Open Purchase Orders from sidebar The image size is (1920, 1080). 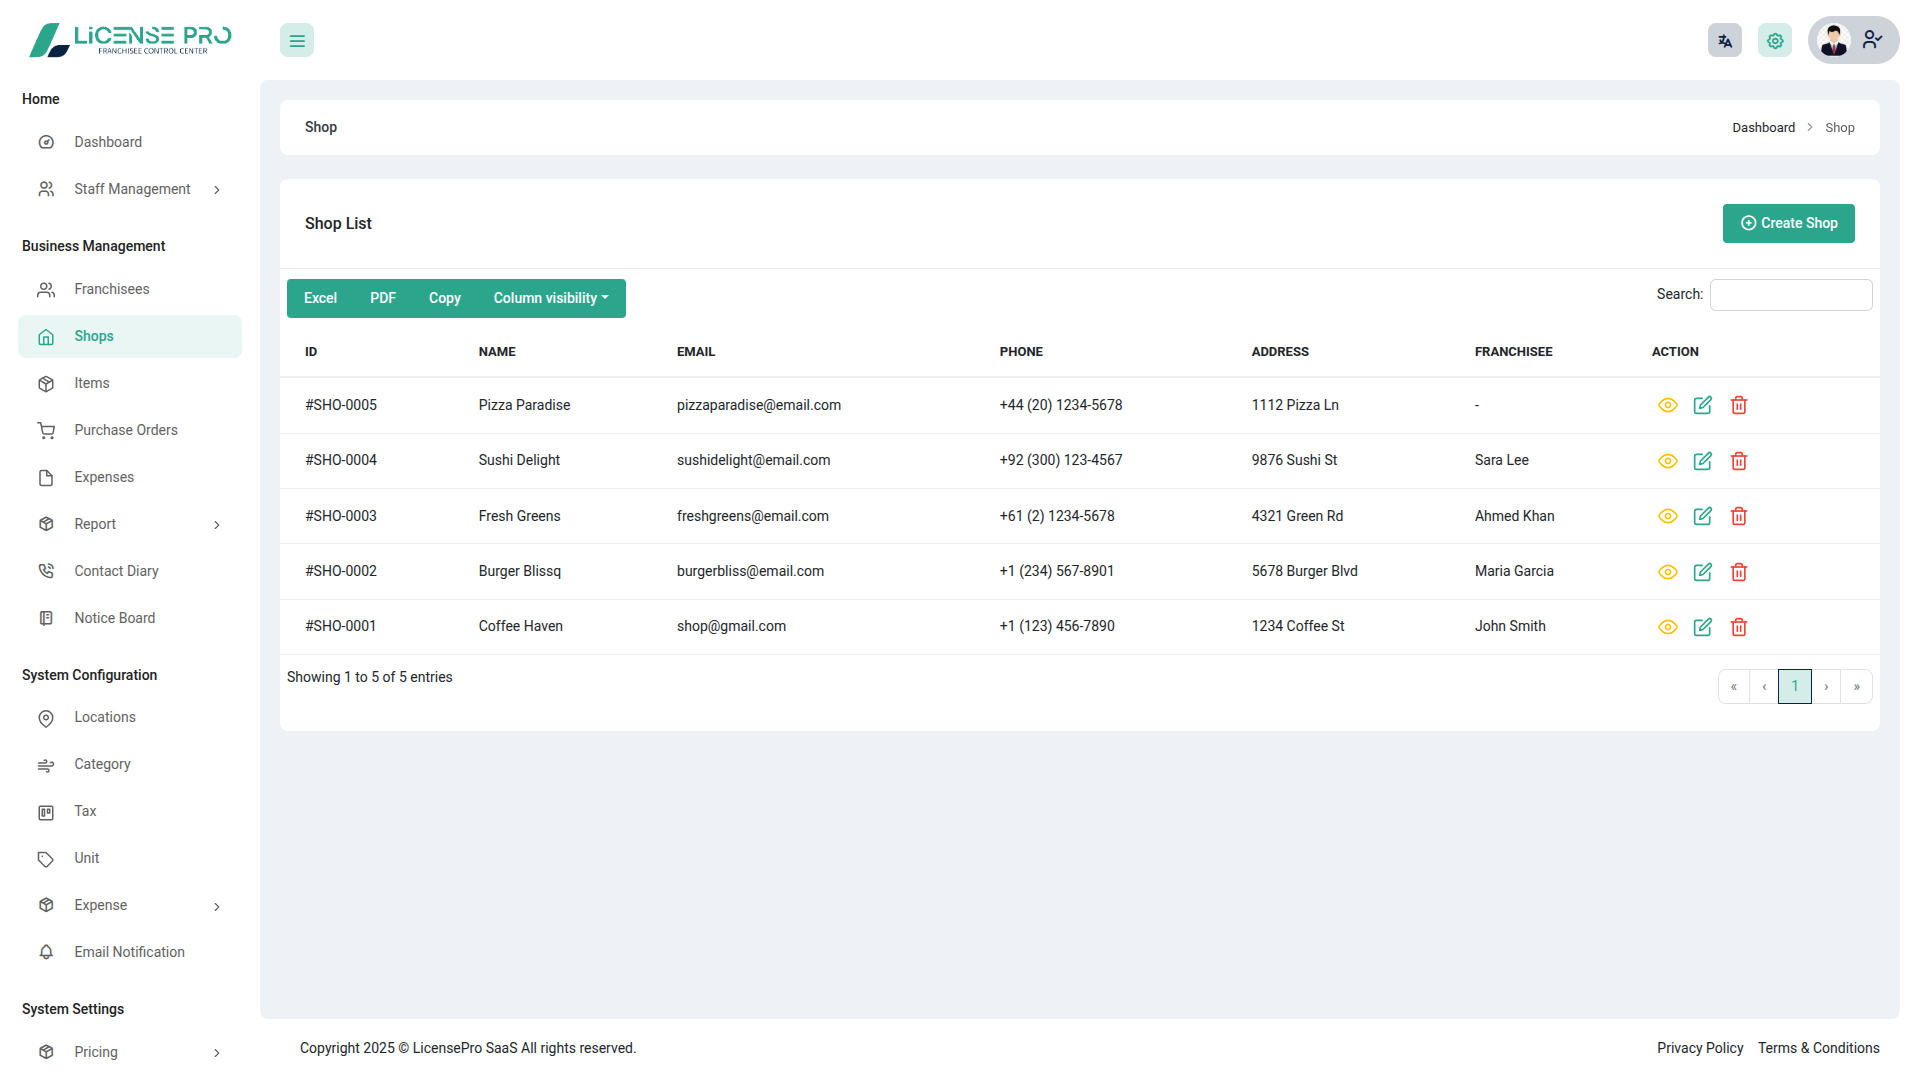125,430
